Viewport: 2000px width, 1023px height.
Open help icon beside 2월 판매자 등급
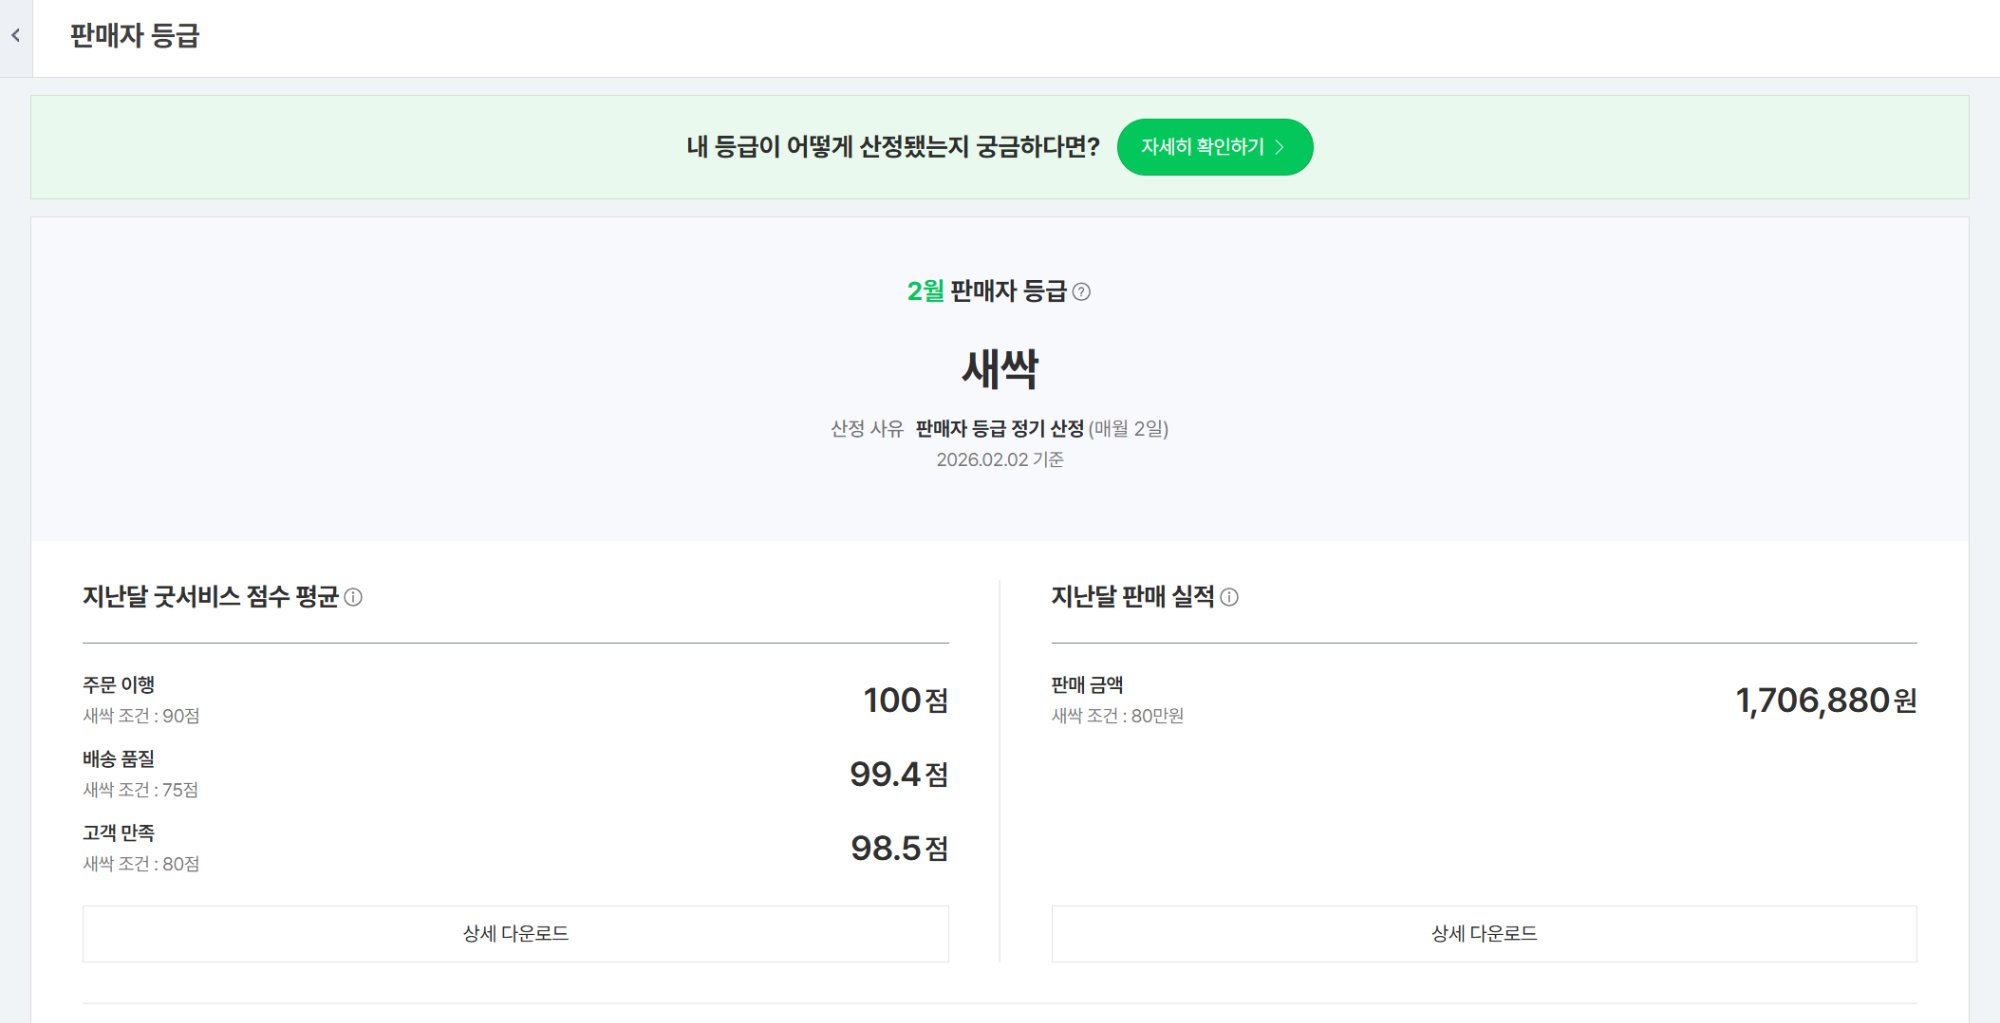(x=1081, y=292)
